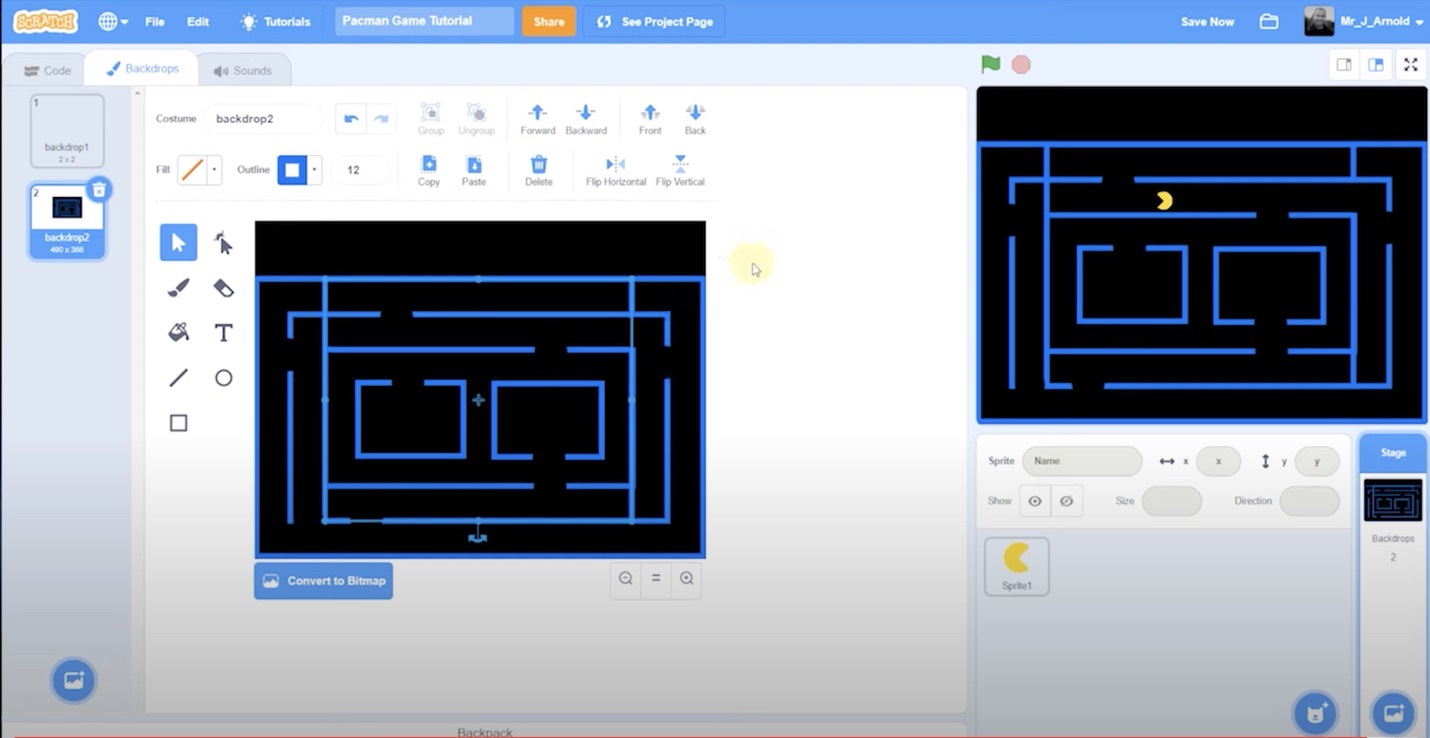This screenshot has width=1430, height=738.
Task: Select the backdrop1 thumbnail
Action: [x=67, y=130]
